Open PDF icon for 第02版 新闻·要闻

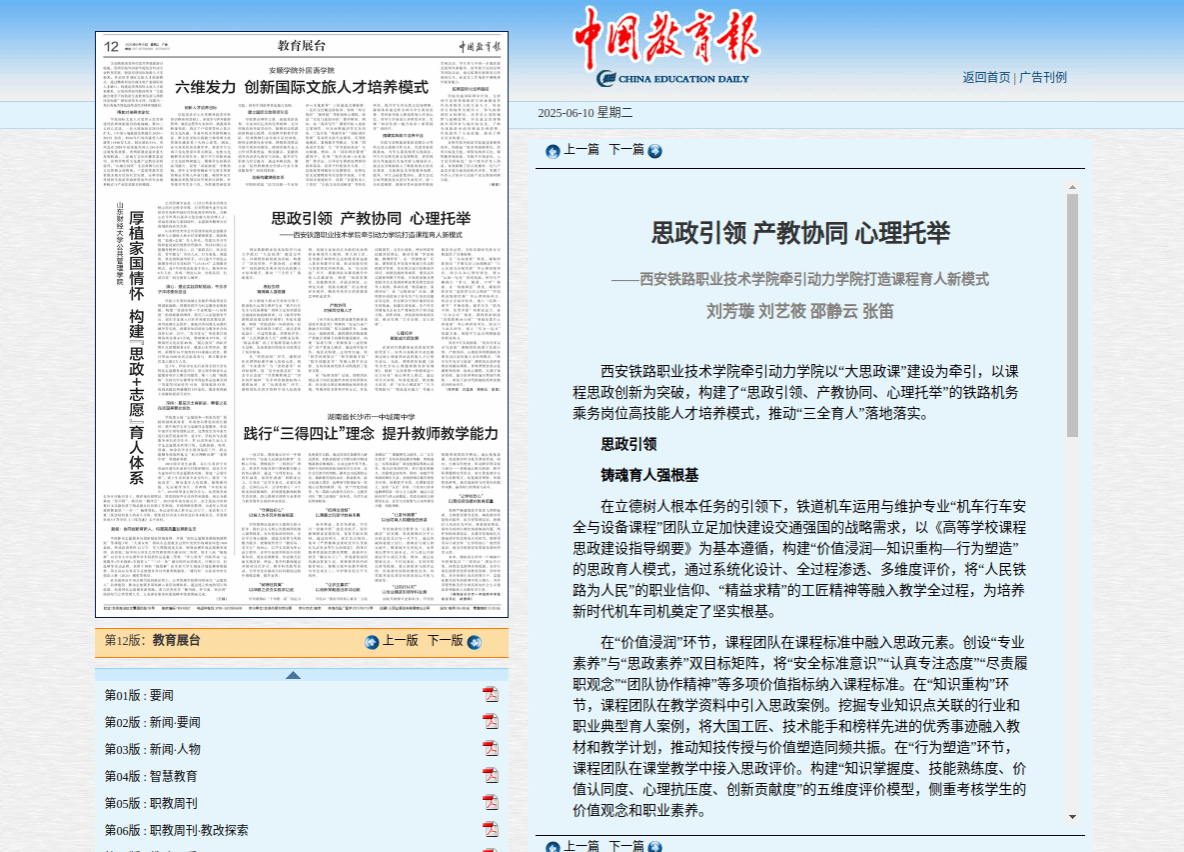[x=491, y=722]
